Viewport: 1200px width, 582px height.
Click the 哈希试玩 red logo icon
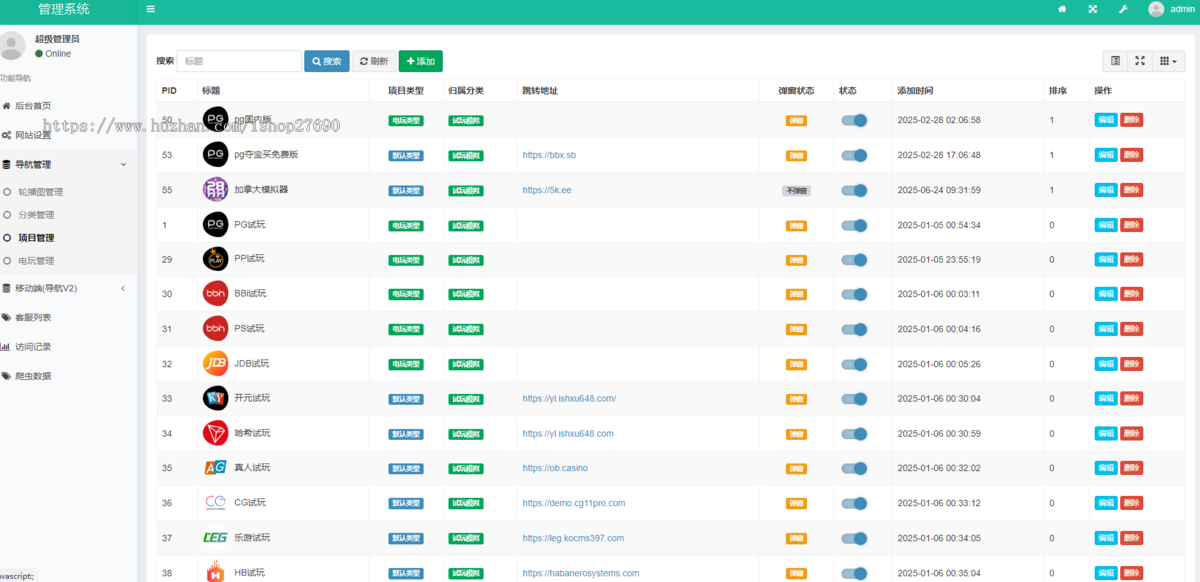pyautogui.click(x=216, y=433)
